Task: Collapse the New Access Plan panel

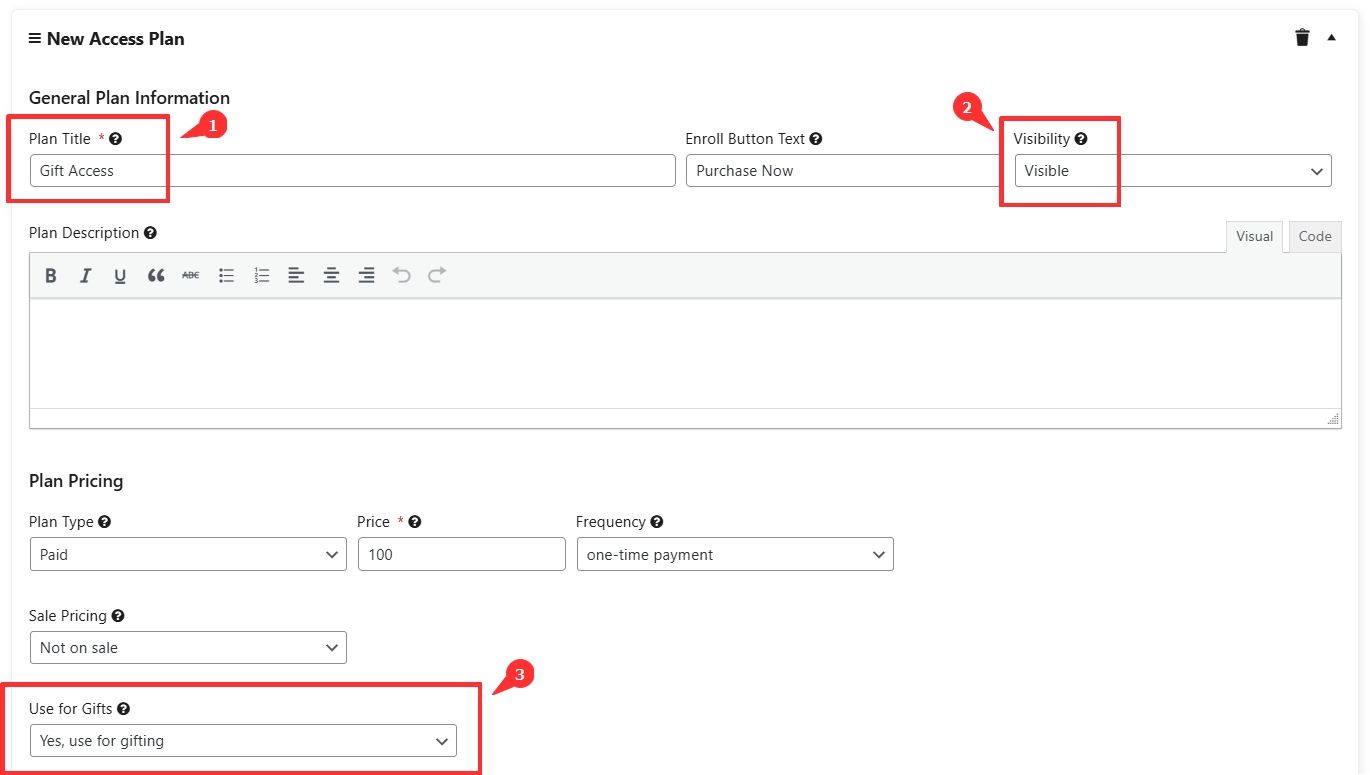Action: tap(1331, 37)
